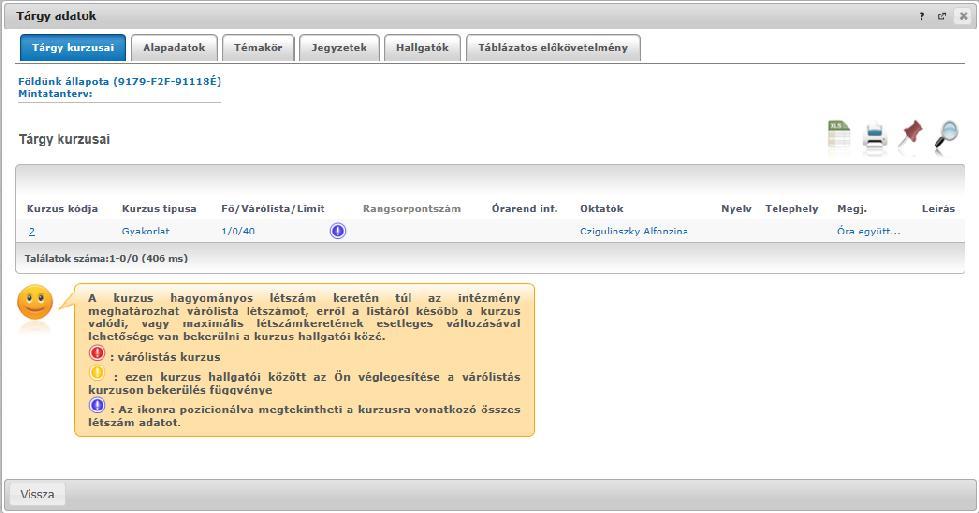
Task: Open search with the magnifier icon
Action: pyautogui.click(x=947, y=135)
